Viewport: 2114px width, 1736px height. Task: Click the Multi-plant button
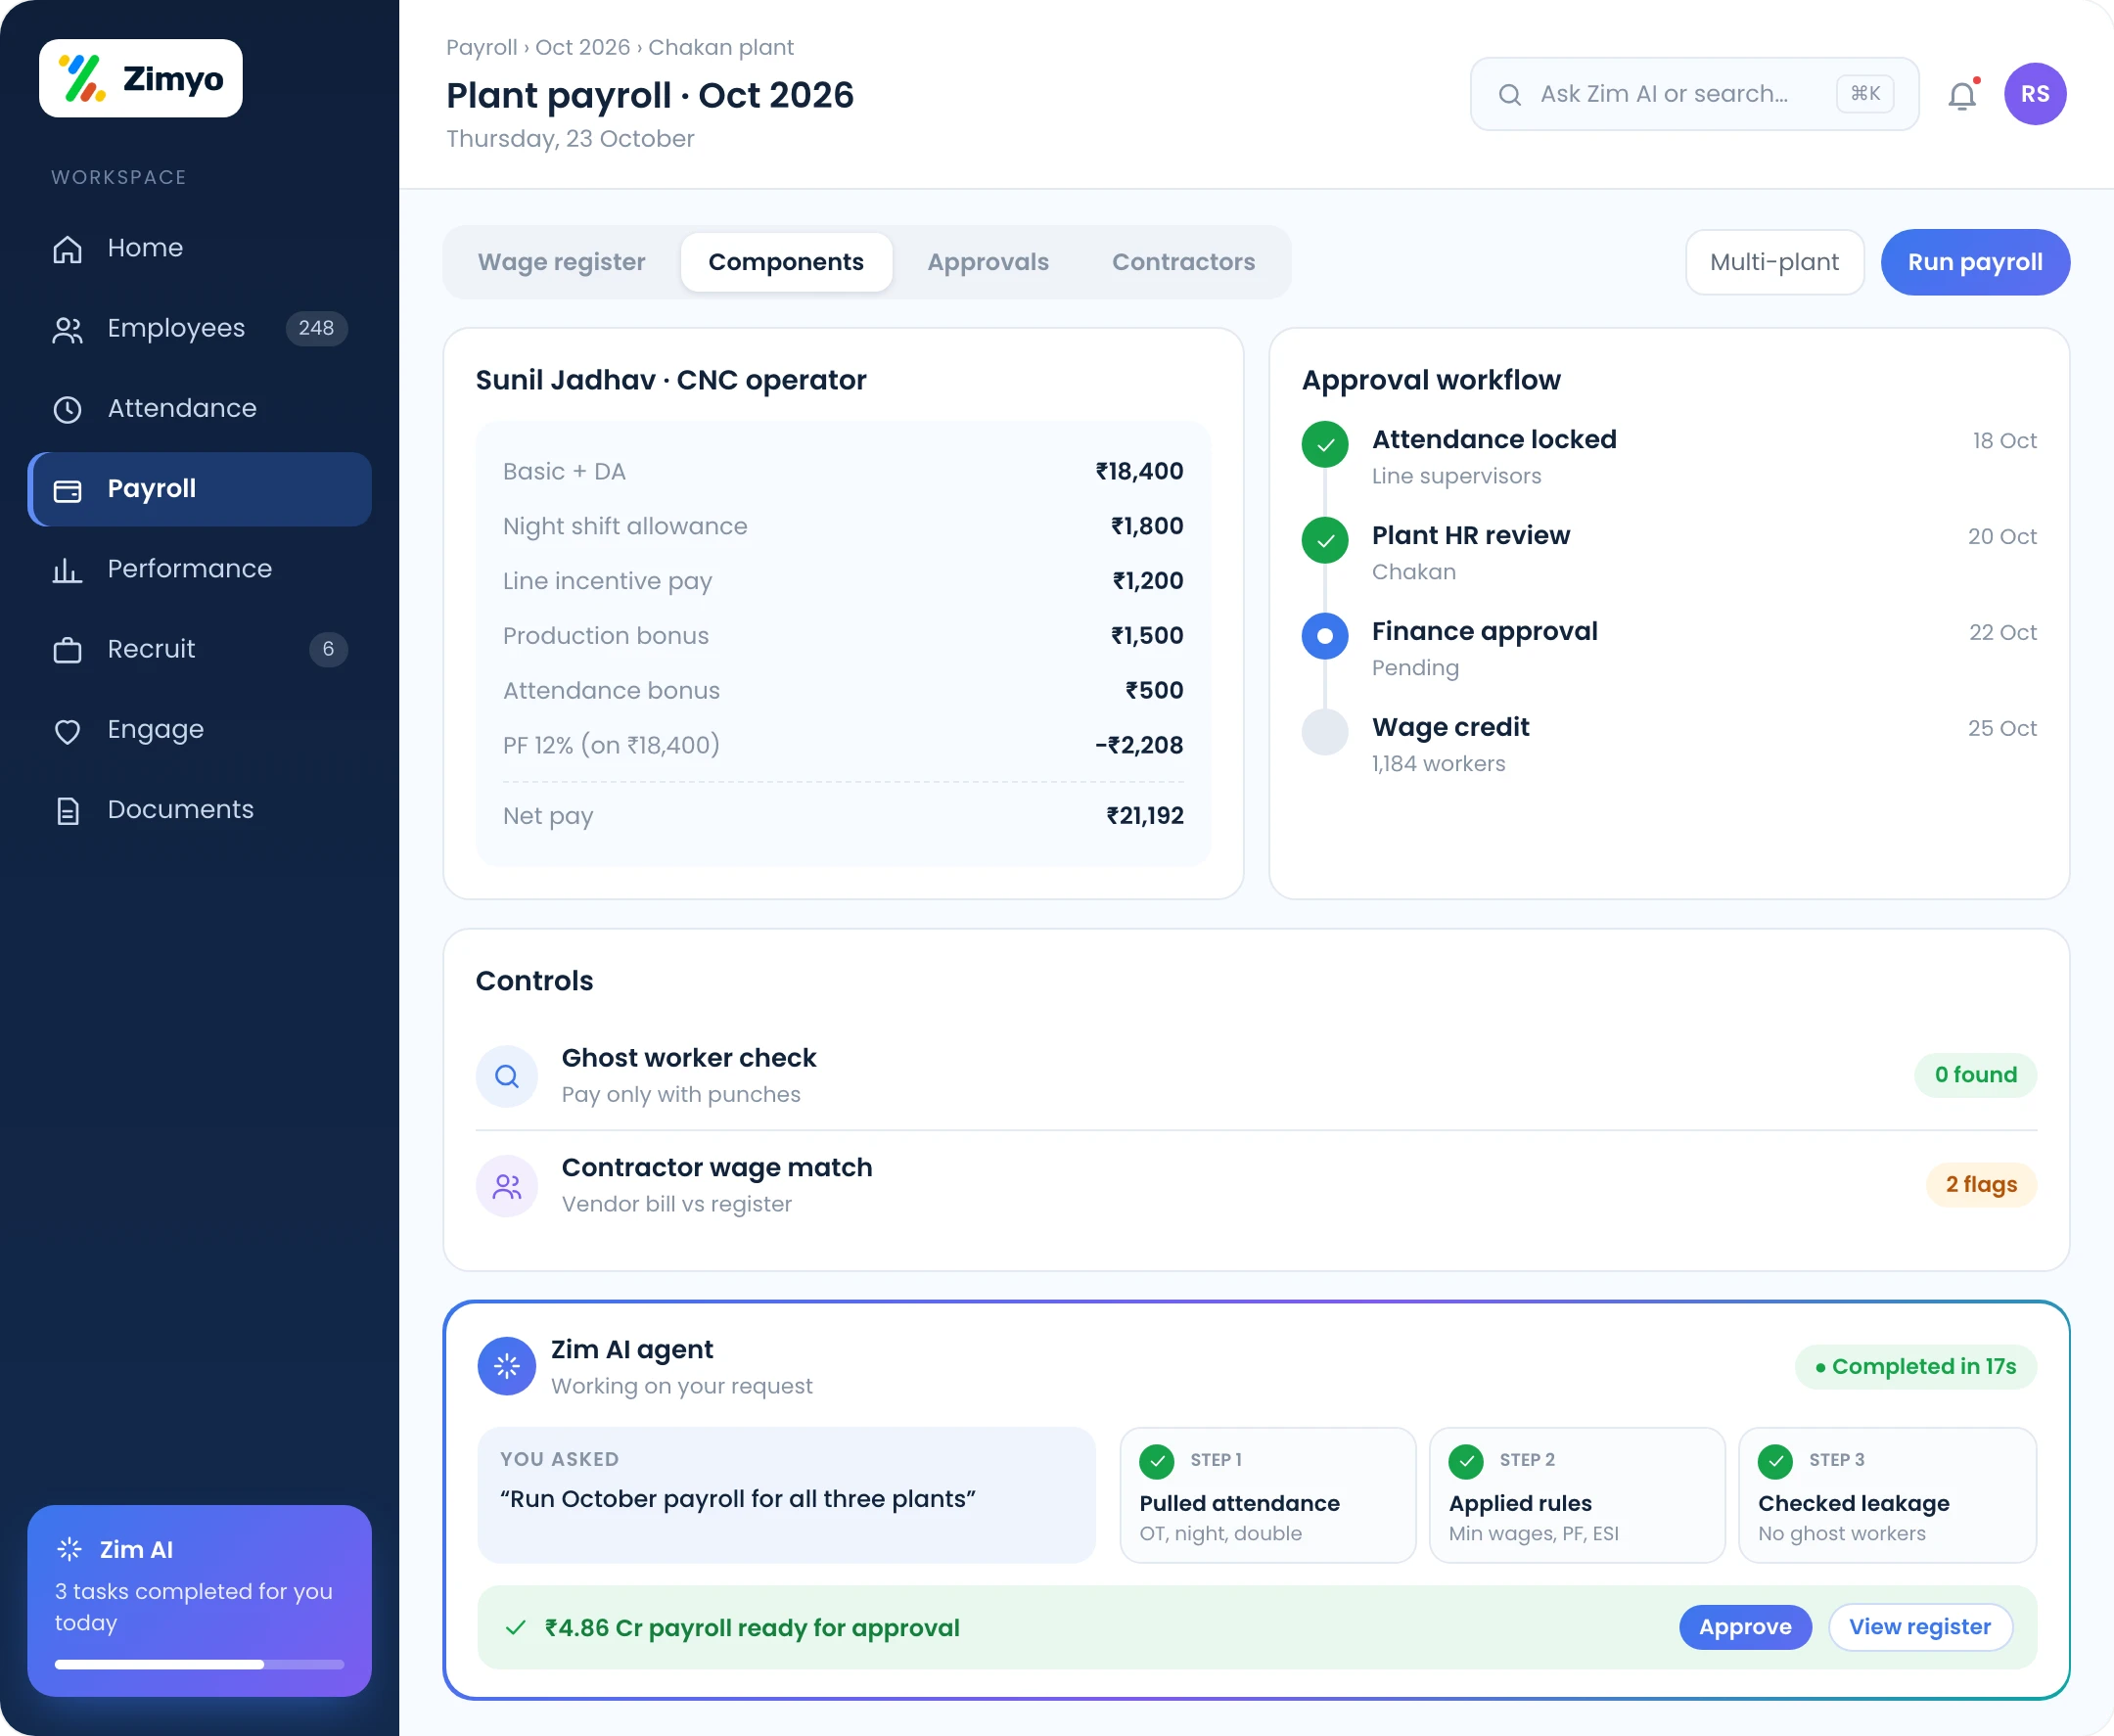(1774, 262)
